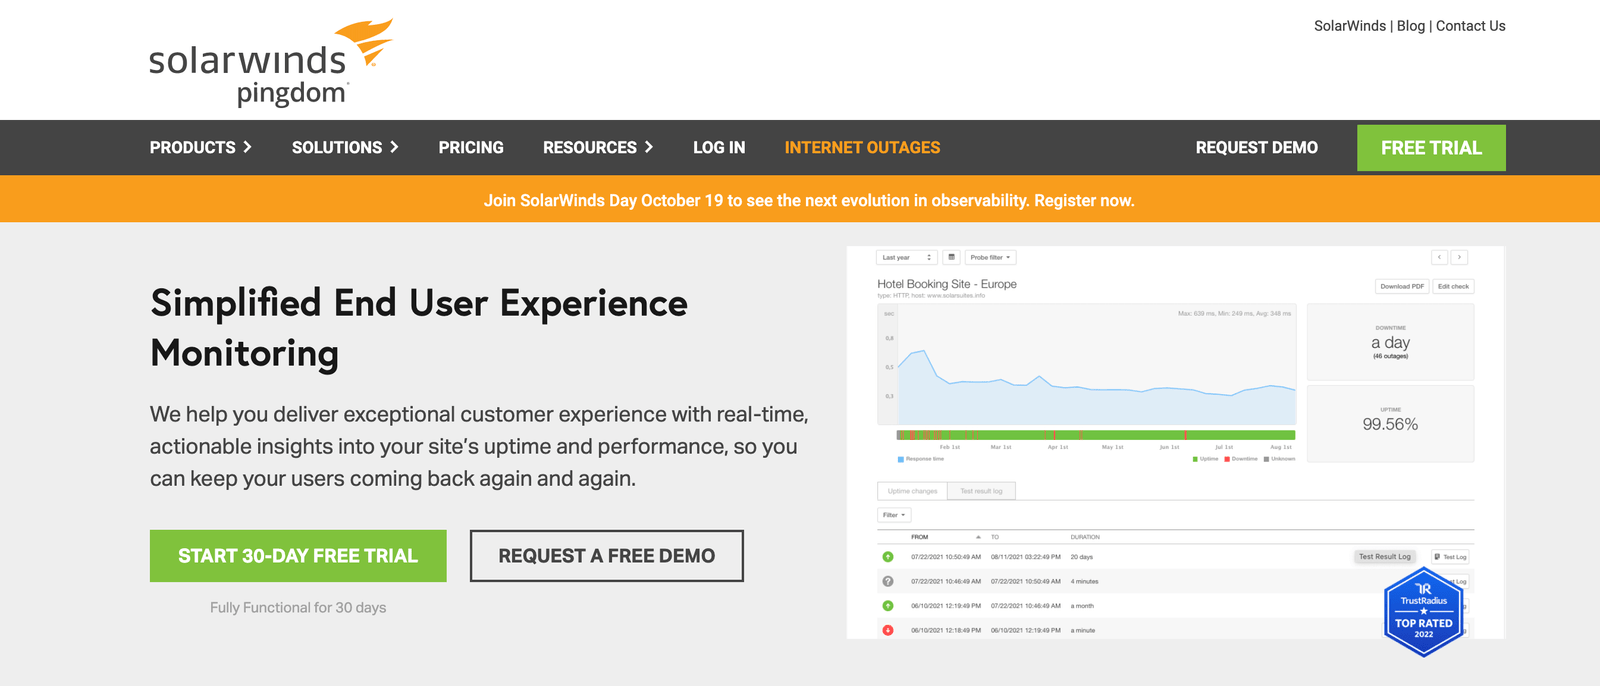Go to the Pricing page
Image resolution: width=1600 pixels, height=686 pixels.
(471, 147)
